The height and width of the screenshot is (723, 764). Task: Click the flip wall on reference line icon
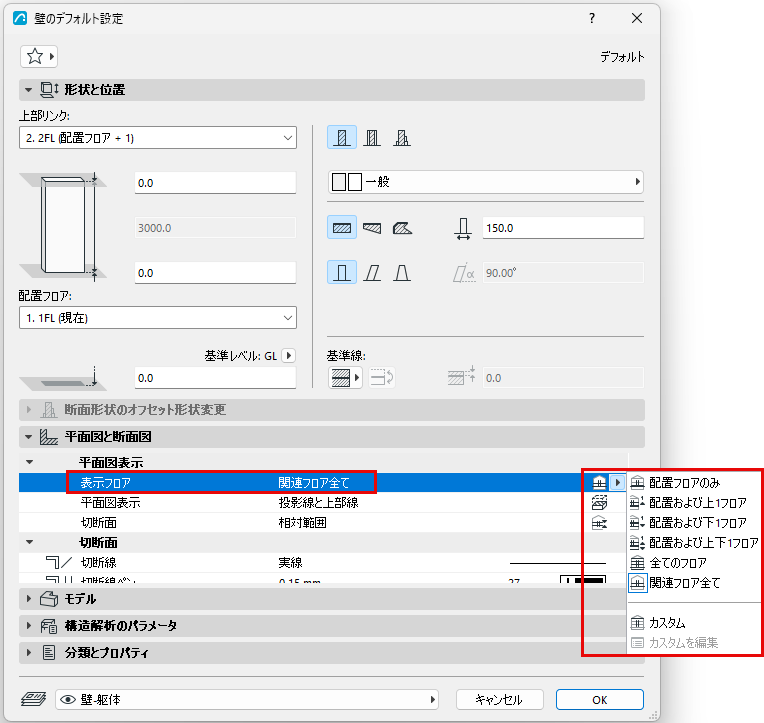coord(382,378)
